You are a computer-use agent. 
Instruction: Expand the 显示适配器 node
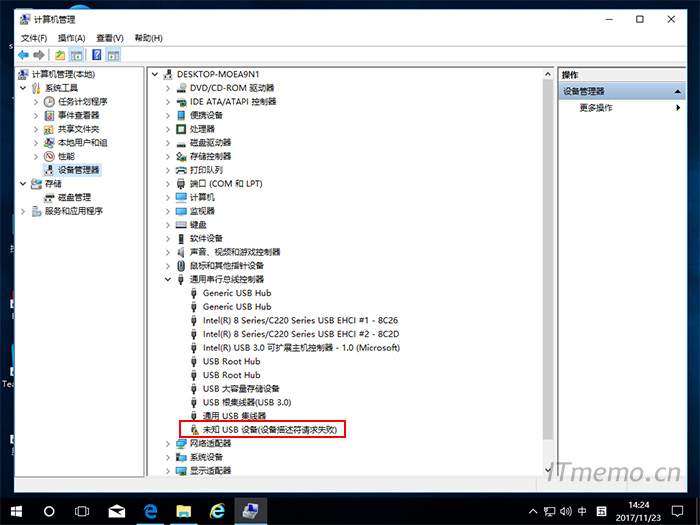[168, 471]
